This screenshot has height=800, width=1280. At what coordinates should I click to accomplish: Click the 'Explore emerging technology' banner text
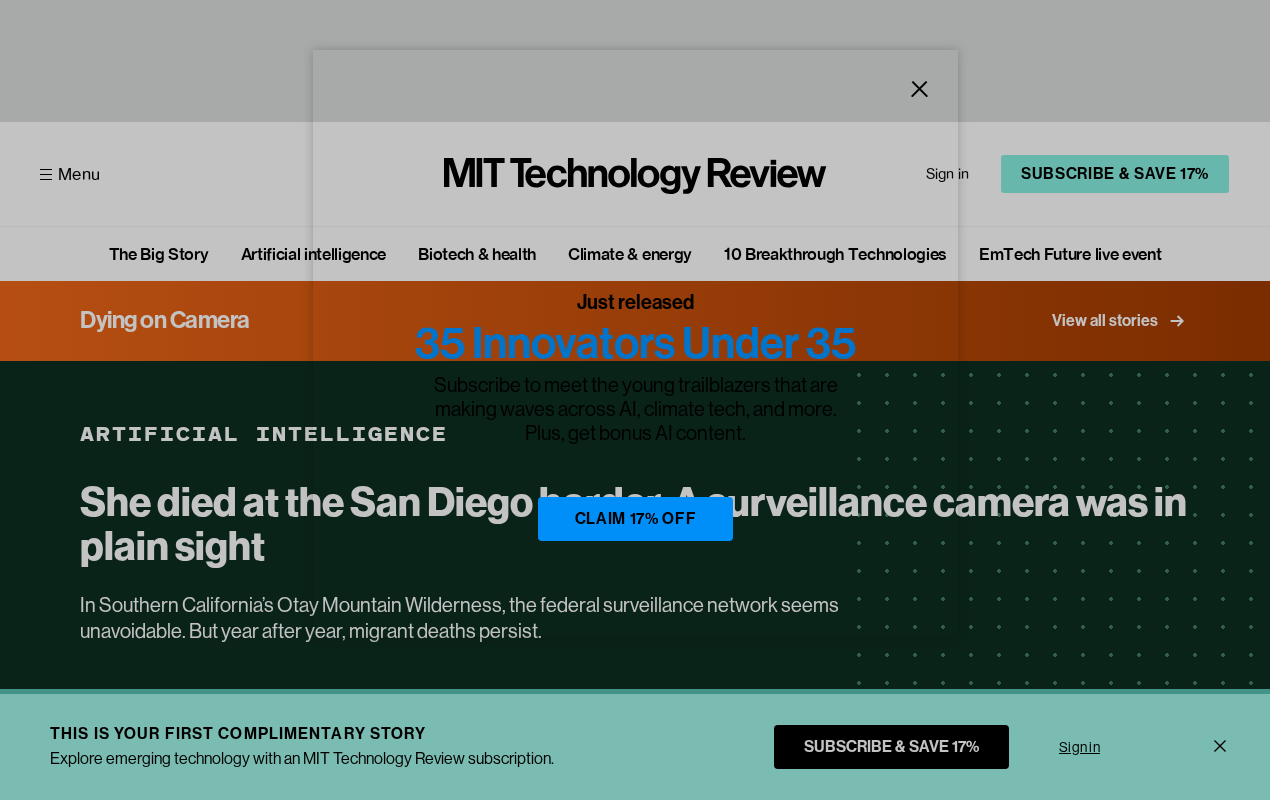coord(302,758)
